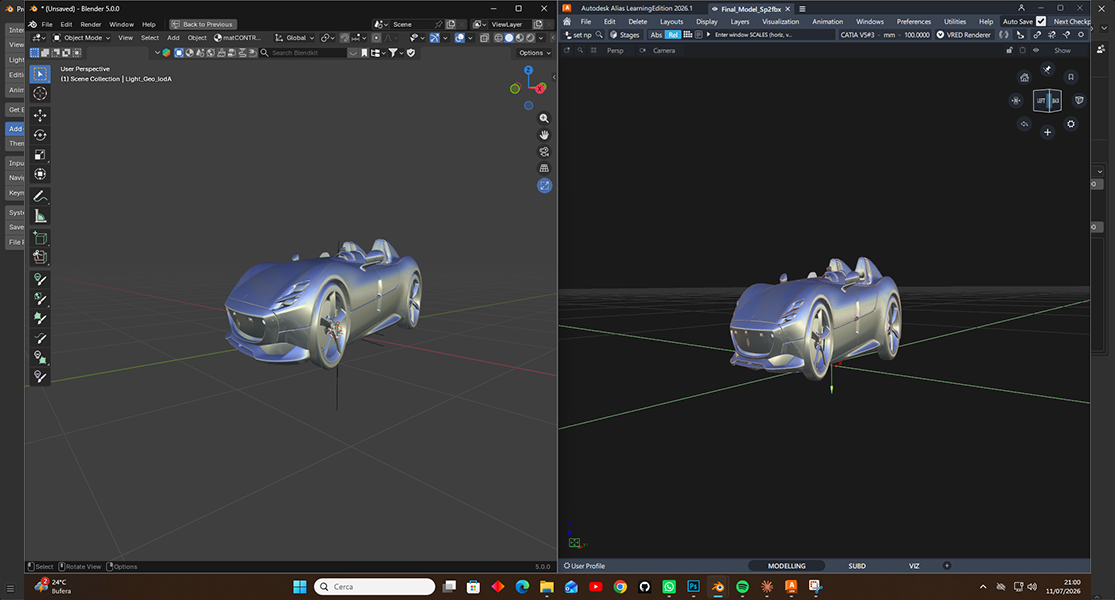The image size is (1115, 600).
Task: Toggle camera view in Blender's viewport
Action: (544, 152)
